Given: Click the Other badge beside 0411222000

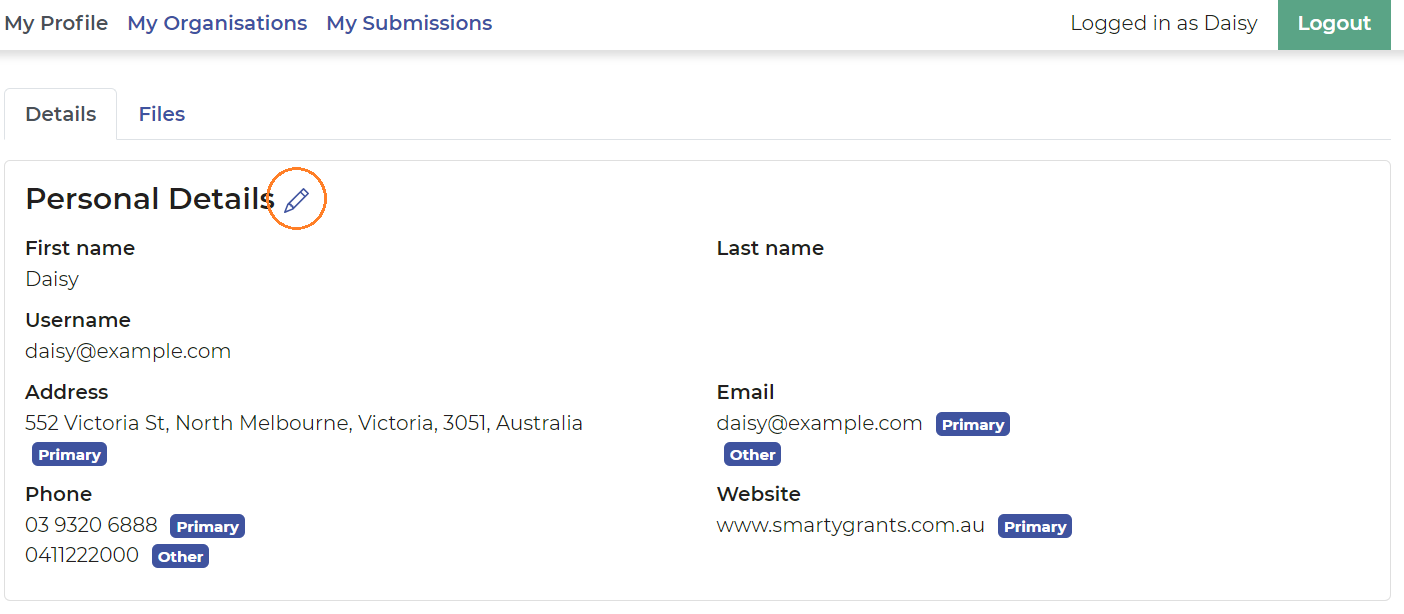Looking at the screenshot, I should click(x=180, y=557).
